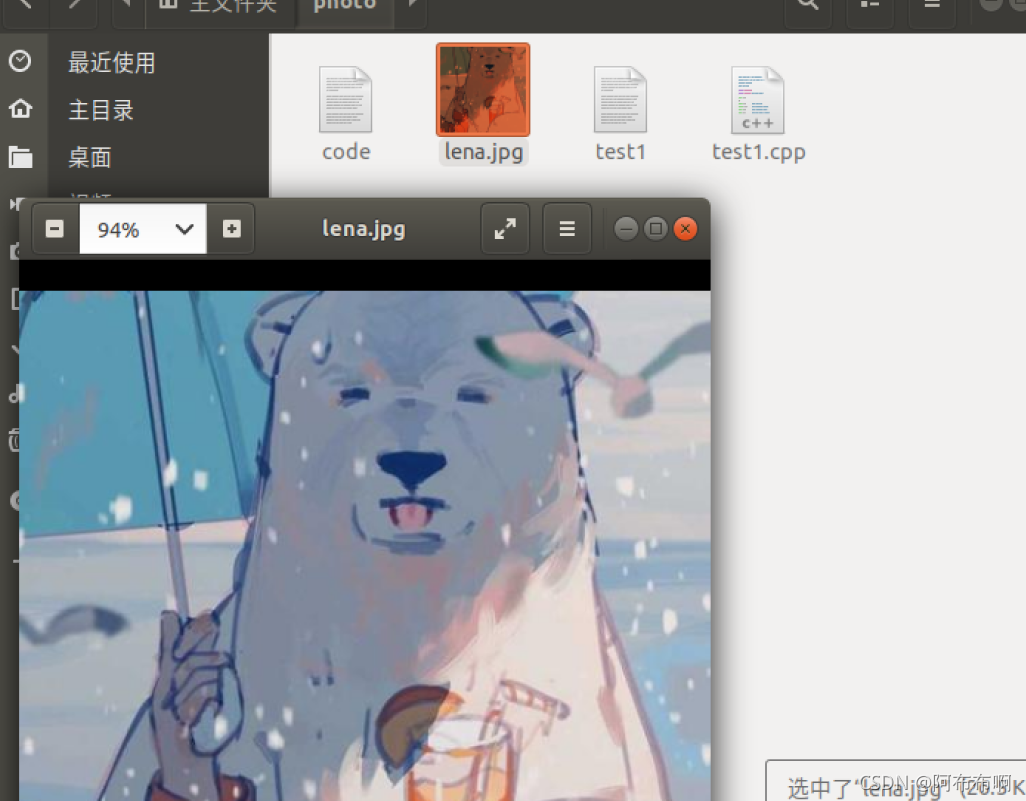The width and height of the screenshot is (1026, 801).
Task: Maximize the lena.jpg viewer window
Action: click(x=656, y=229)
